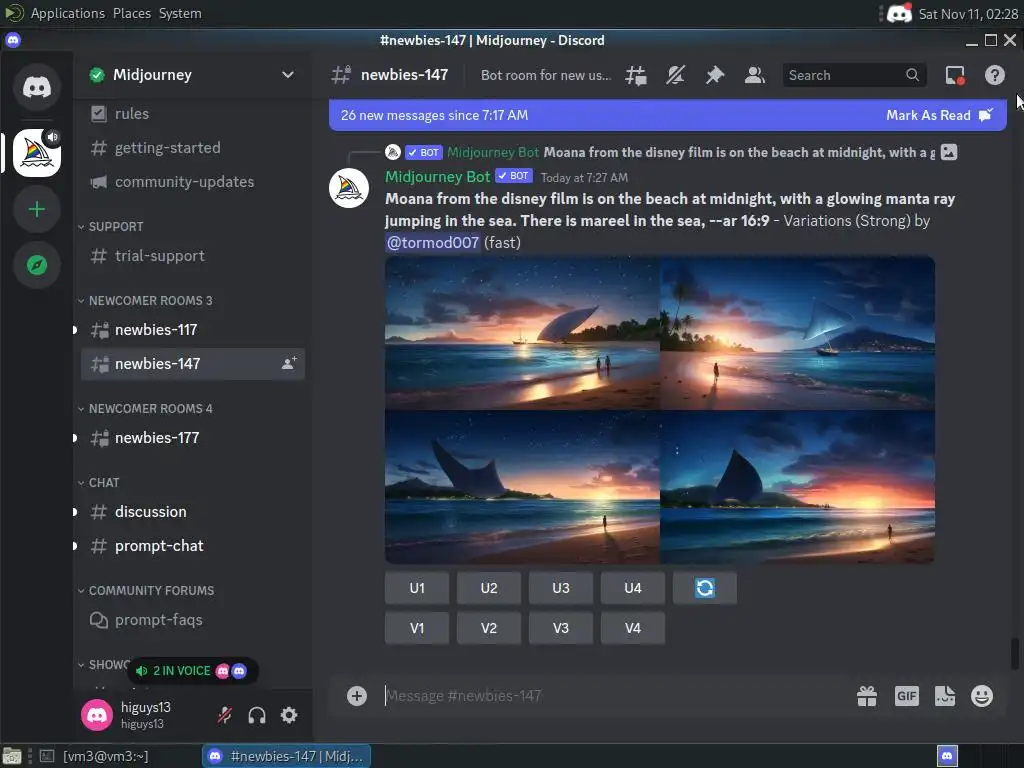Click the Discord icon in bottom-right panel
This screenshot has height=768, width=1024.
[x=947, y=756]
